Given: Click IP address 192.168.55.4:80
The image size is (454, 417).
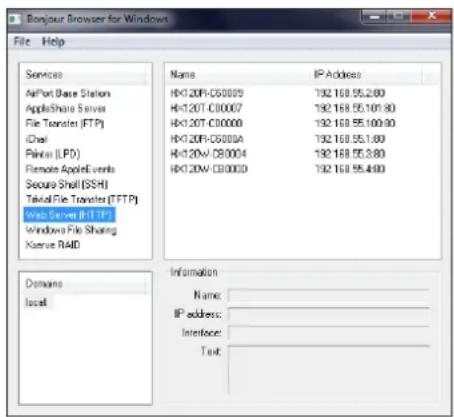Looking at the screenshot, I should tap(350, 169).
